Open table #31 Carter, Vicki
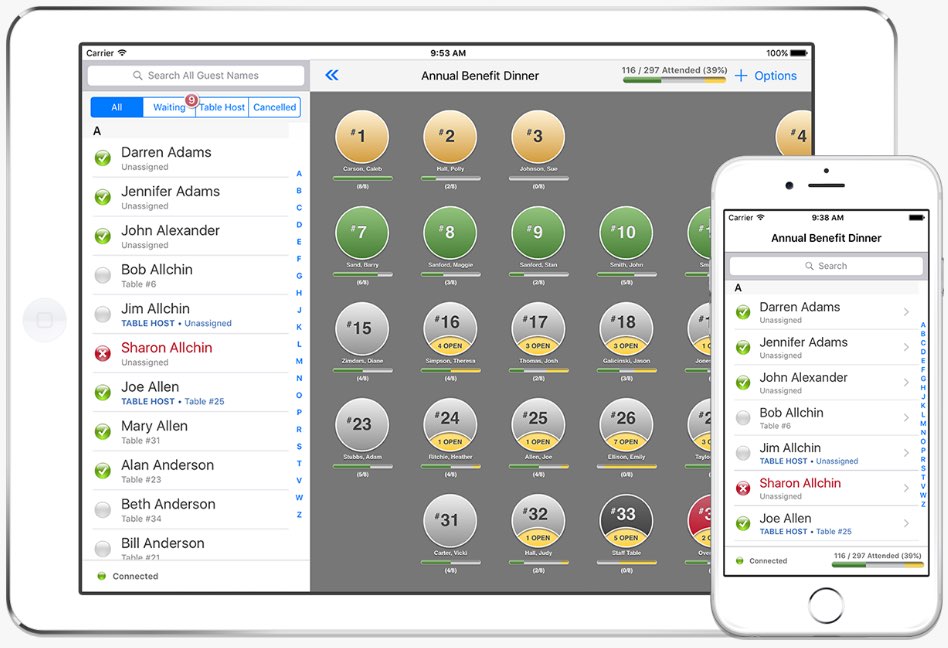The image size is (948, 648). pyautogui.click(x=450, y=521)
